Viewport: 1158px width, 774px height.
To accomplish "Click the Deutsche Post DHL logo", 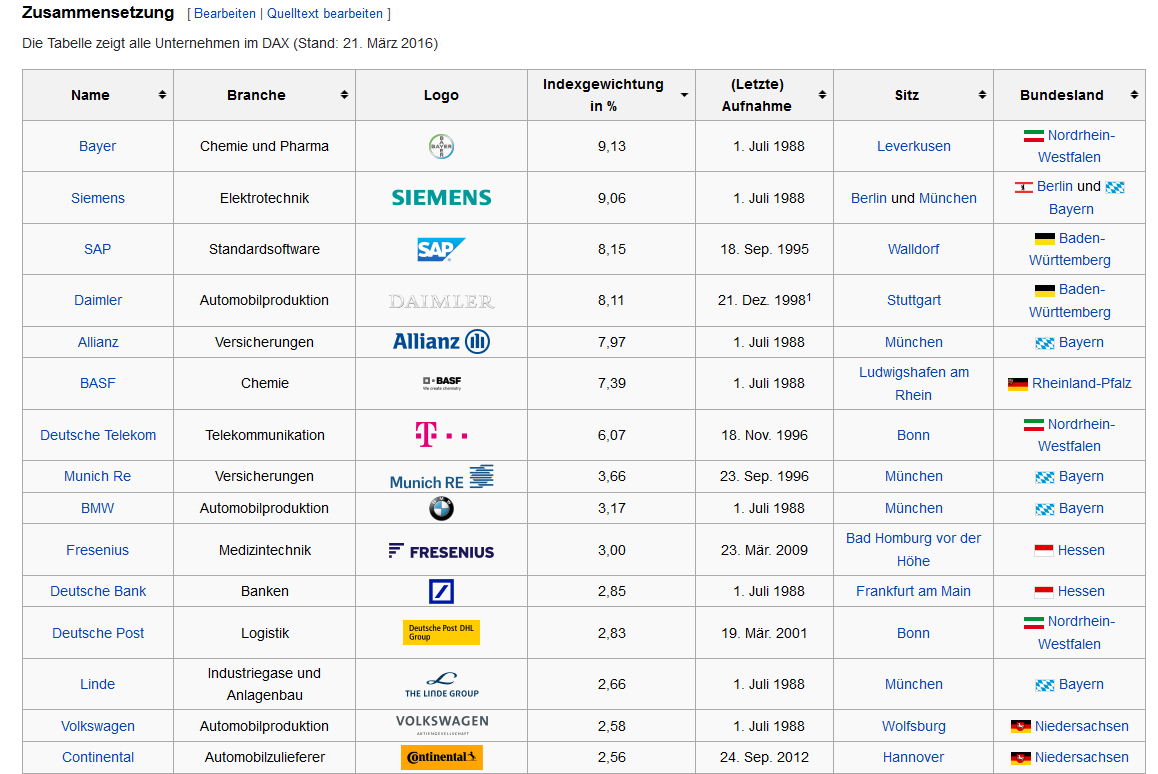I will point(441,633).
